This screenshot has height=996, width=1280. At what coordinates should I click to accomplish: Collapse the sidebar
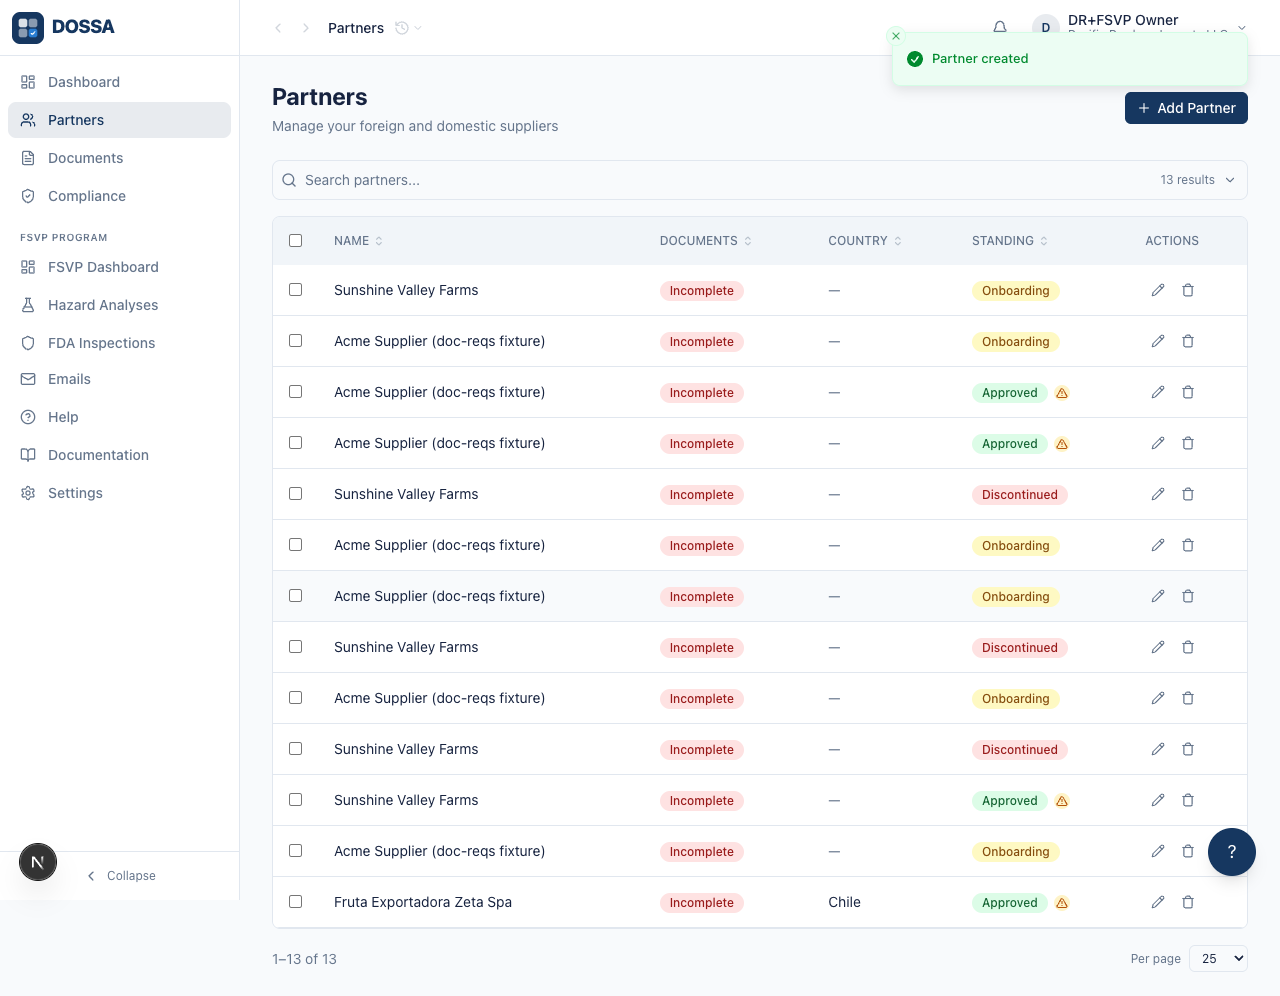(x=120, y=876)
